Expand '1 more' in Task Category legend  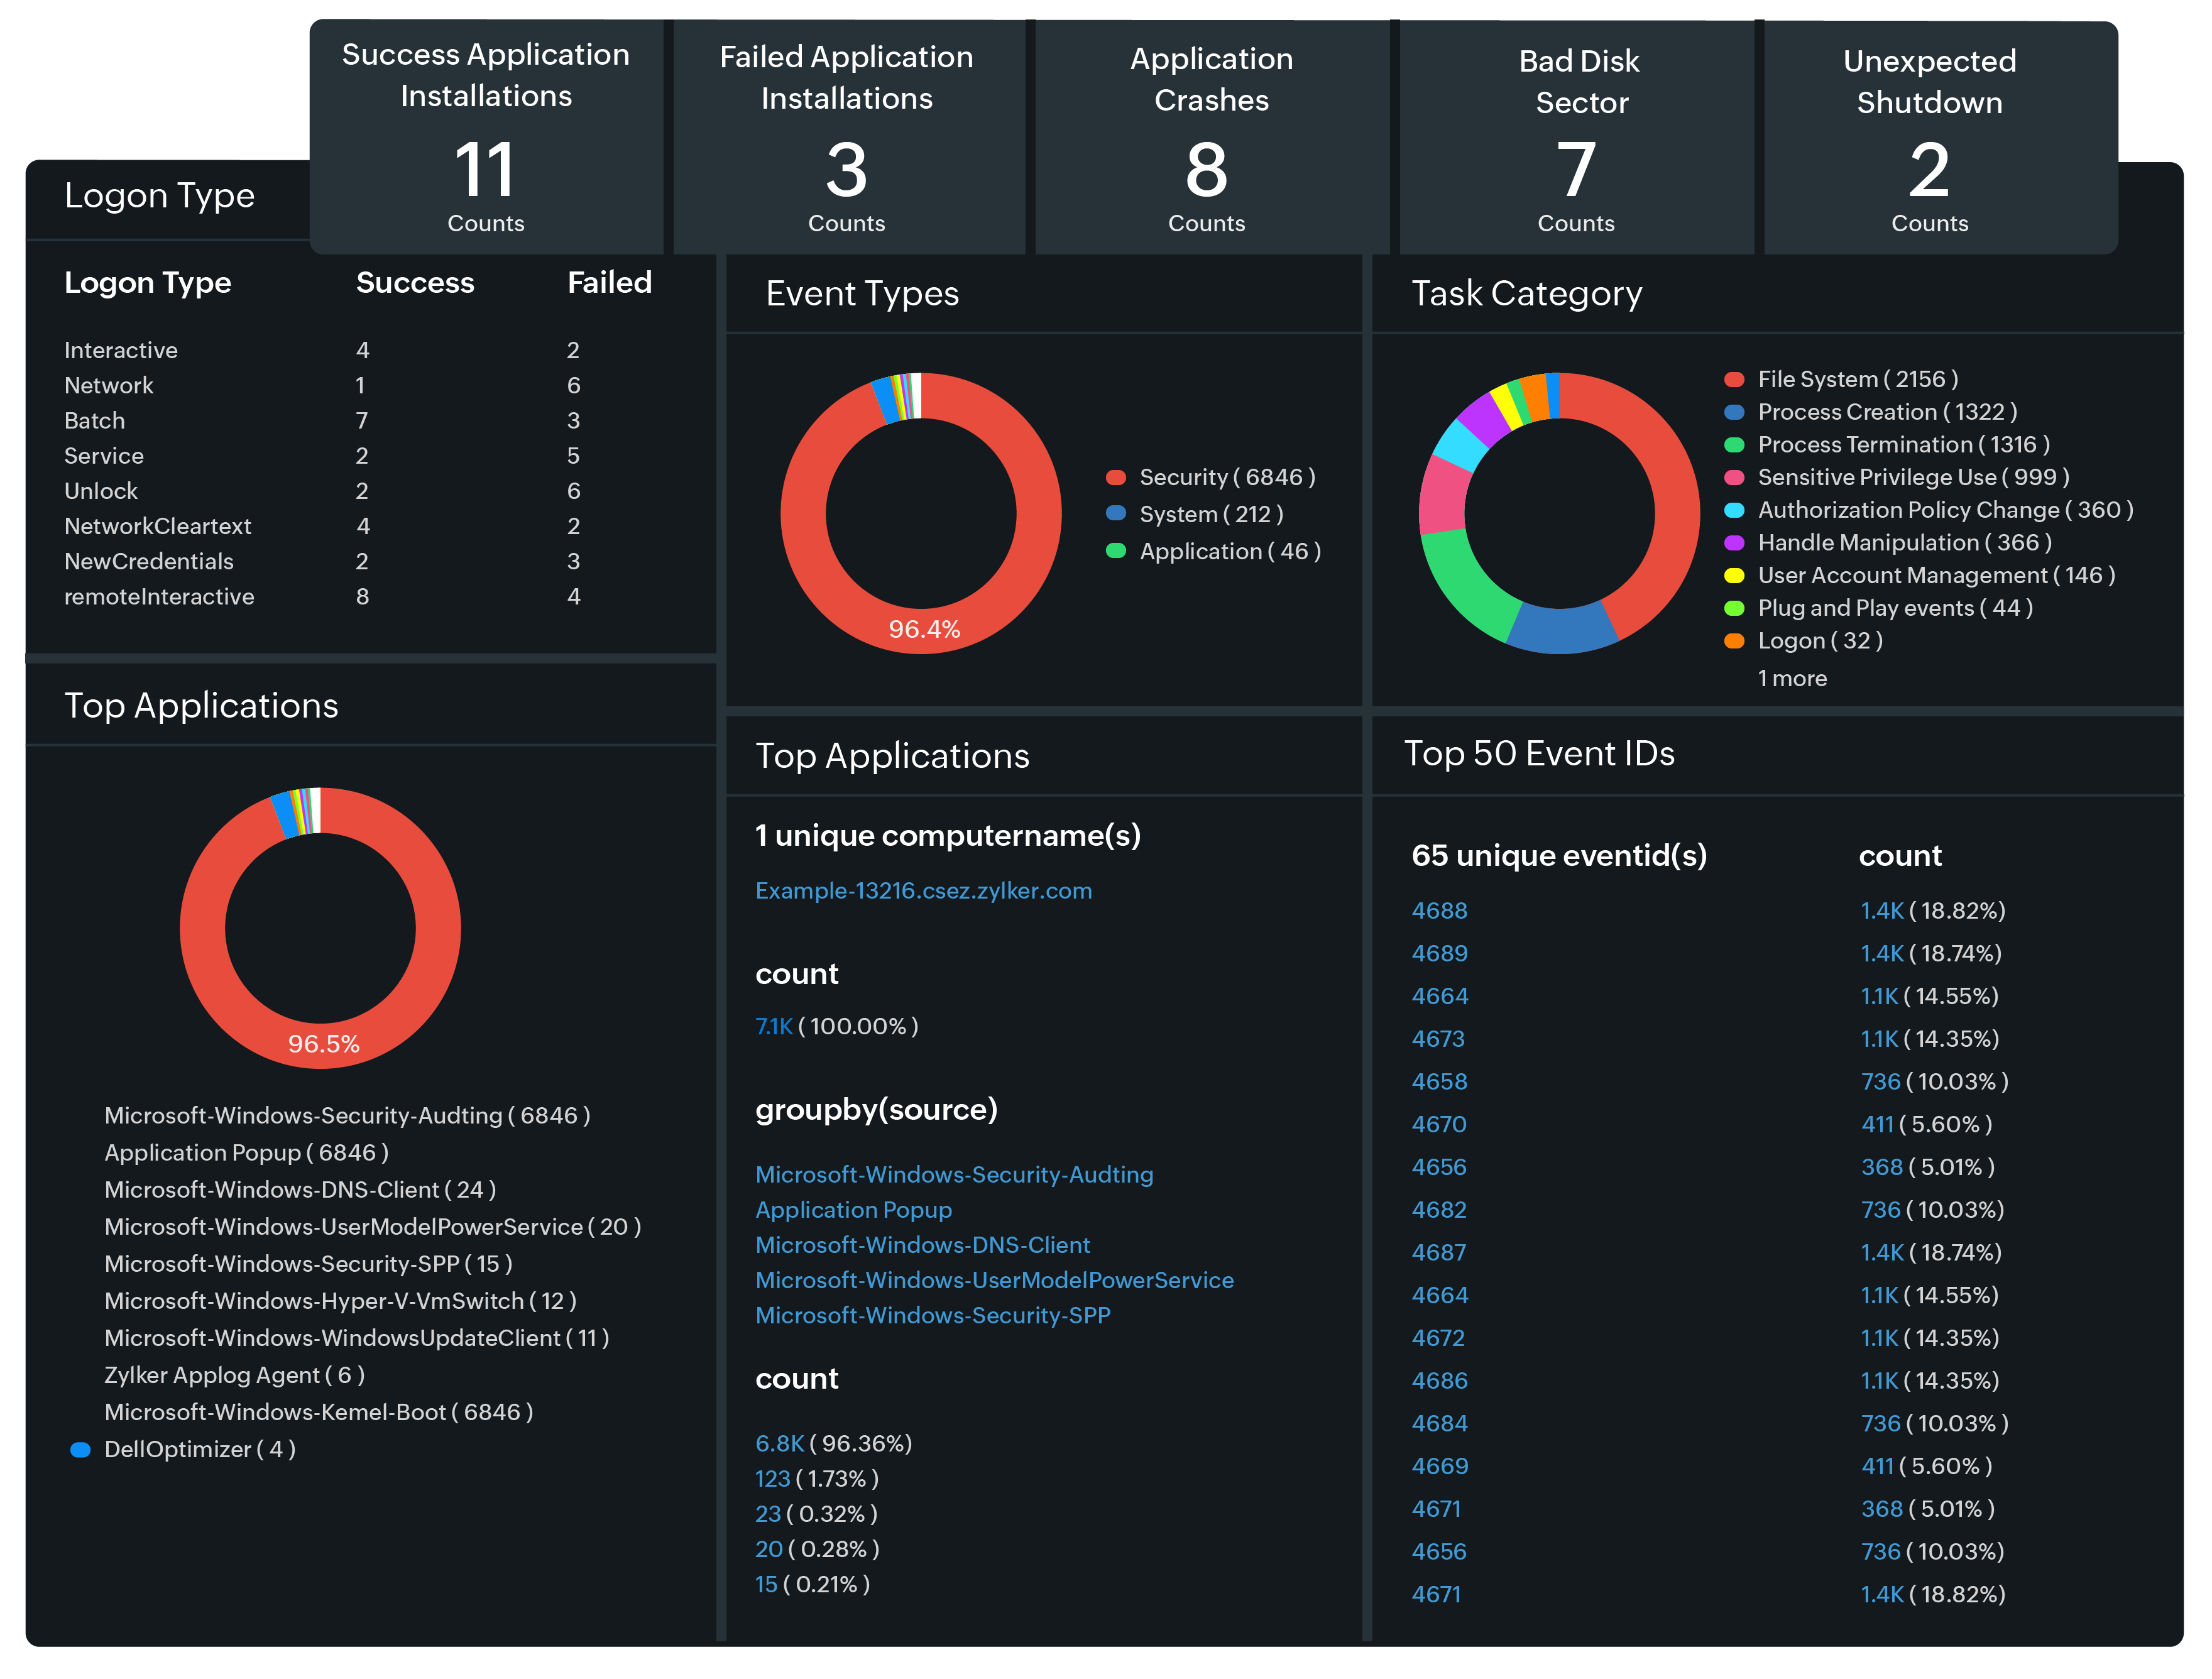pyautogui.click(x=1792, y=679)
